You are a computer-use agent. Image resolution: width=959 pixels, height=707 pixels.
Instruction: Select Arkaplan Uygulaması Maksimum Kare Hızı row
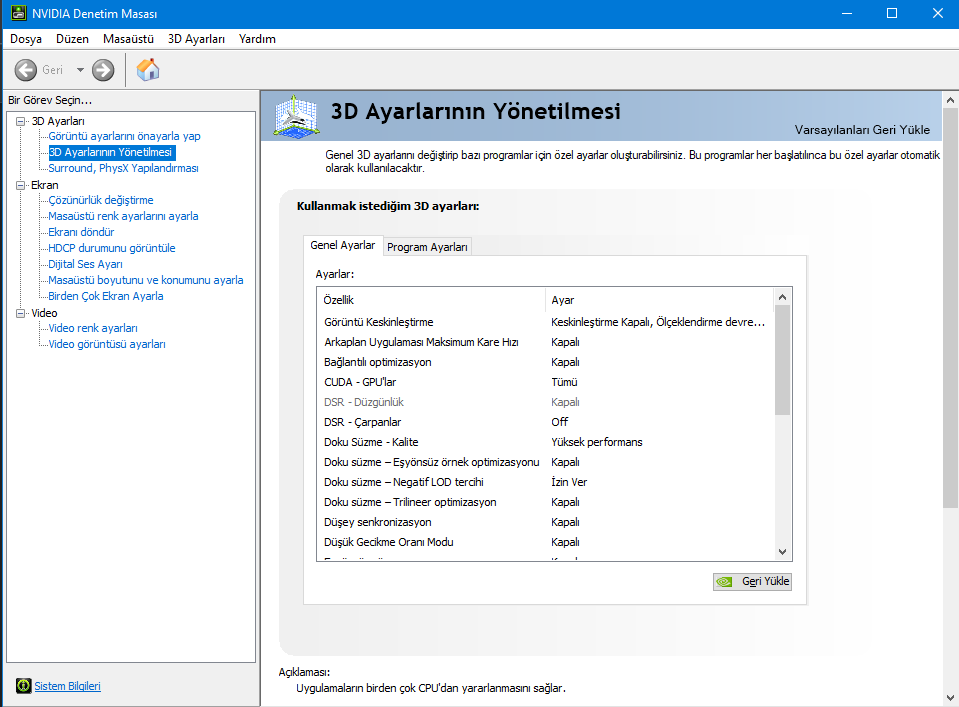545,342
